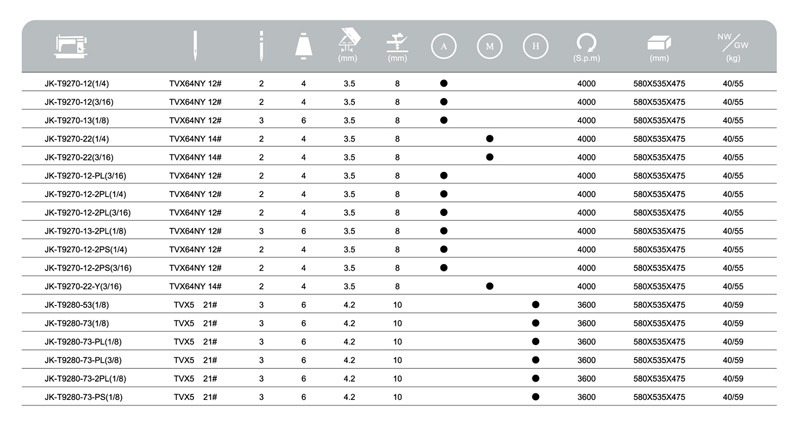800x423 pixels.
Task: Click needle TVX64NY 14# in JK-T9270-22(3/16) row
Action: [x=194, y=157]
